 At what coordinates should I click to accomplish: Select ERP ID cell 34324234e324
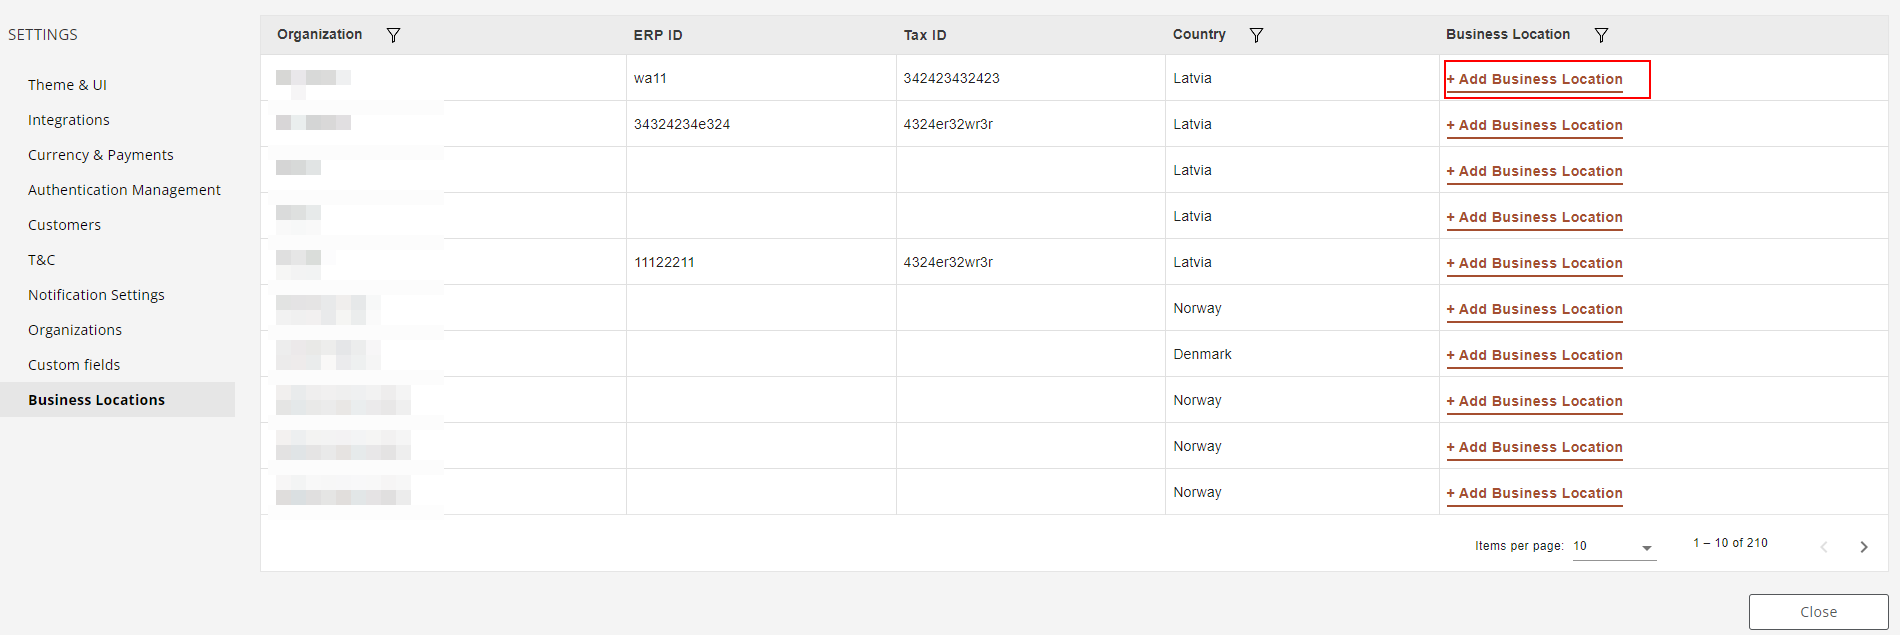(682, 124)
